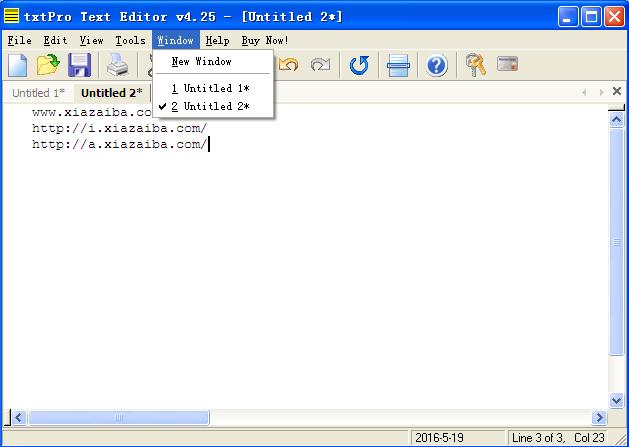Open Help via blue question mark icon
Screen dimensions: 629x447
coord(437,65)
